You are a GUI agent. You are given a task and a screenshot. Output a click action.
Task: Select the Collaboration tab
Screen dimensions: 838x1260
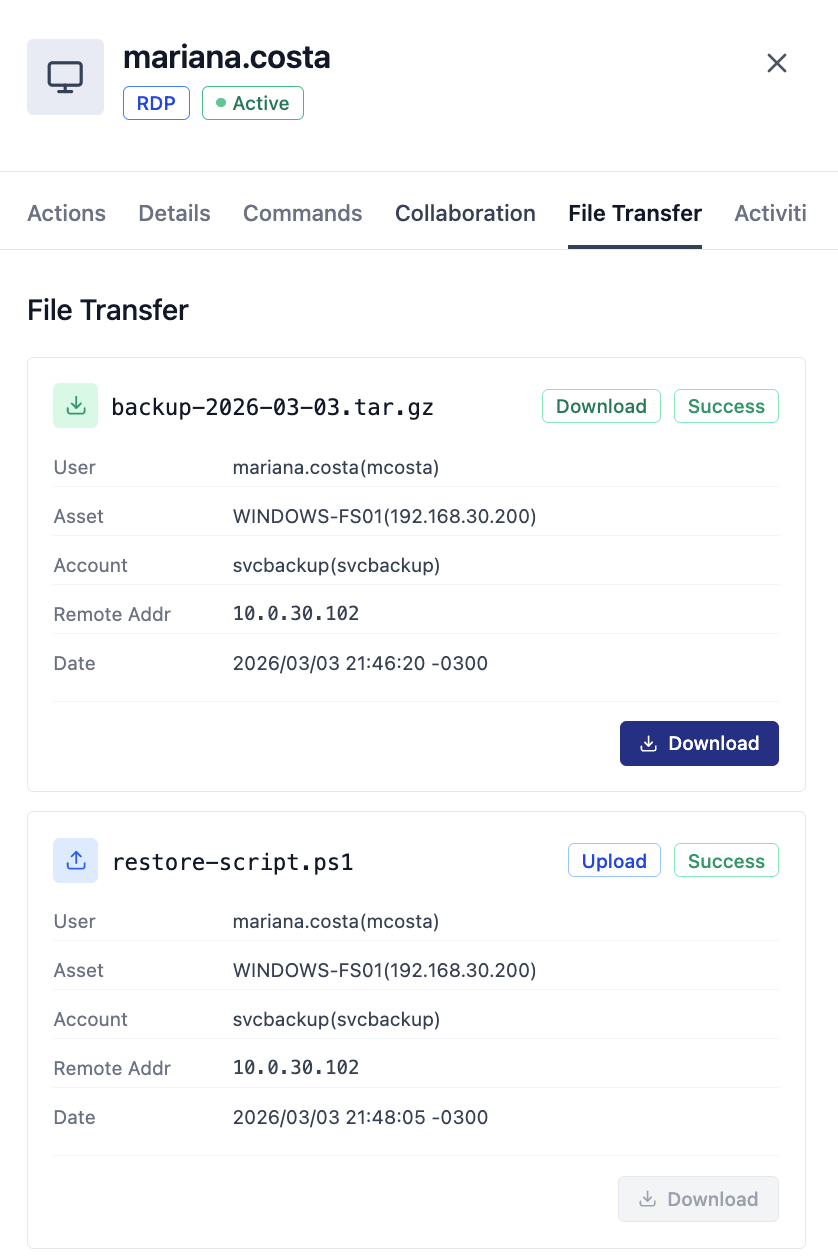click(x=465, y=213)
